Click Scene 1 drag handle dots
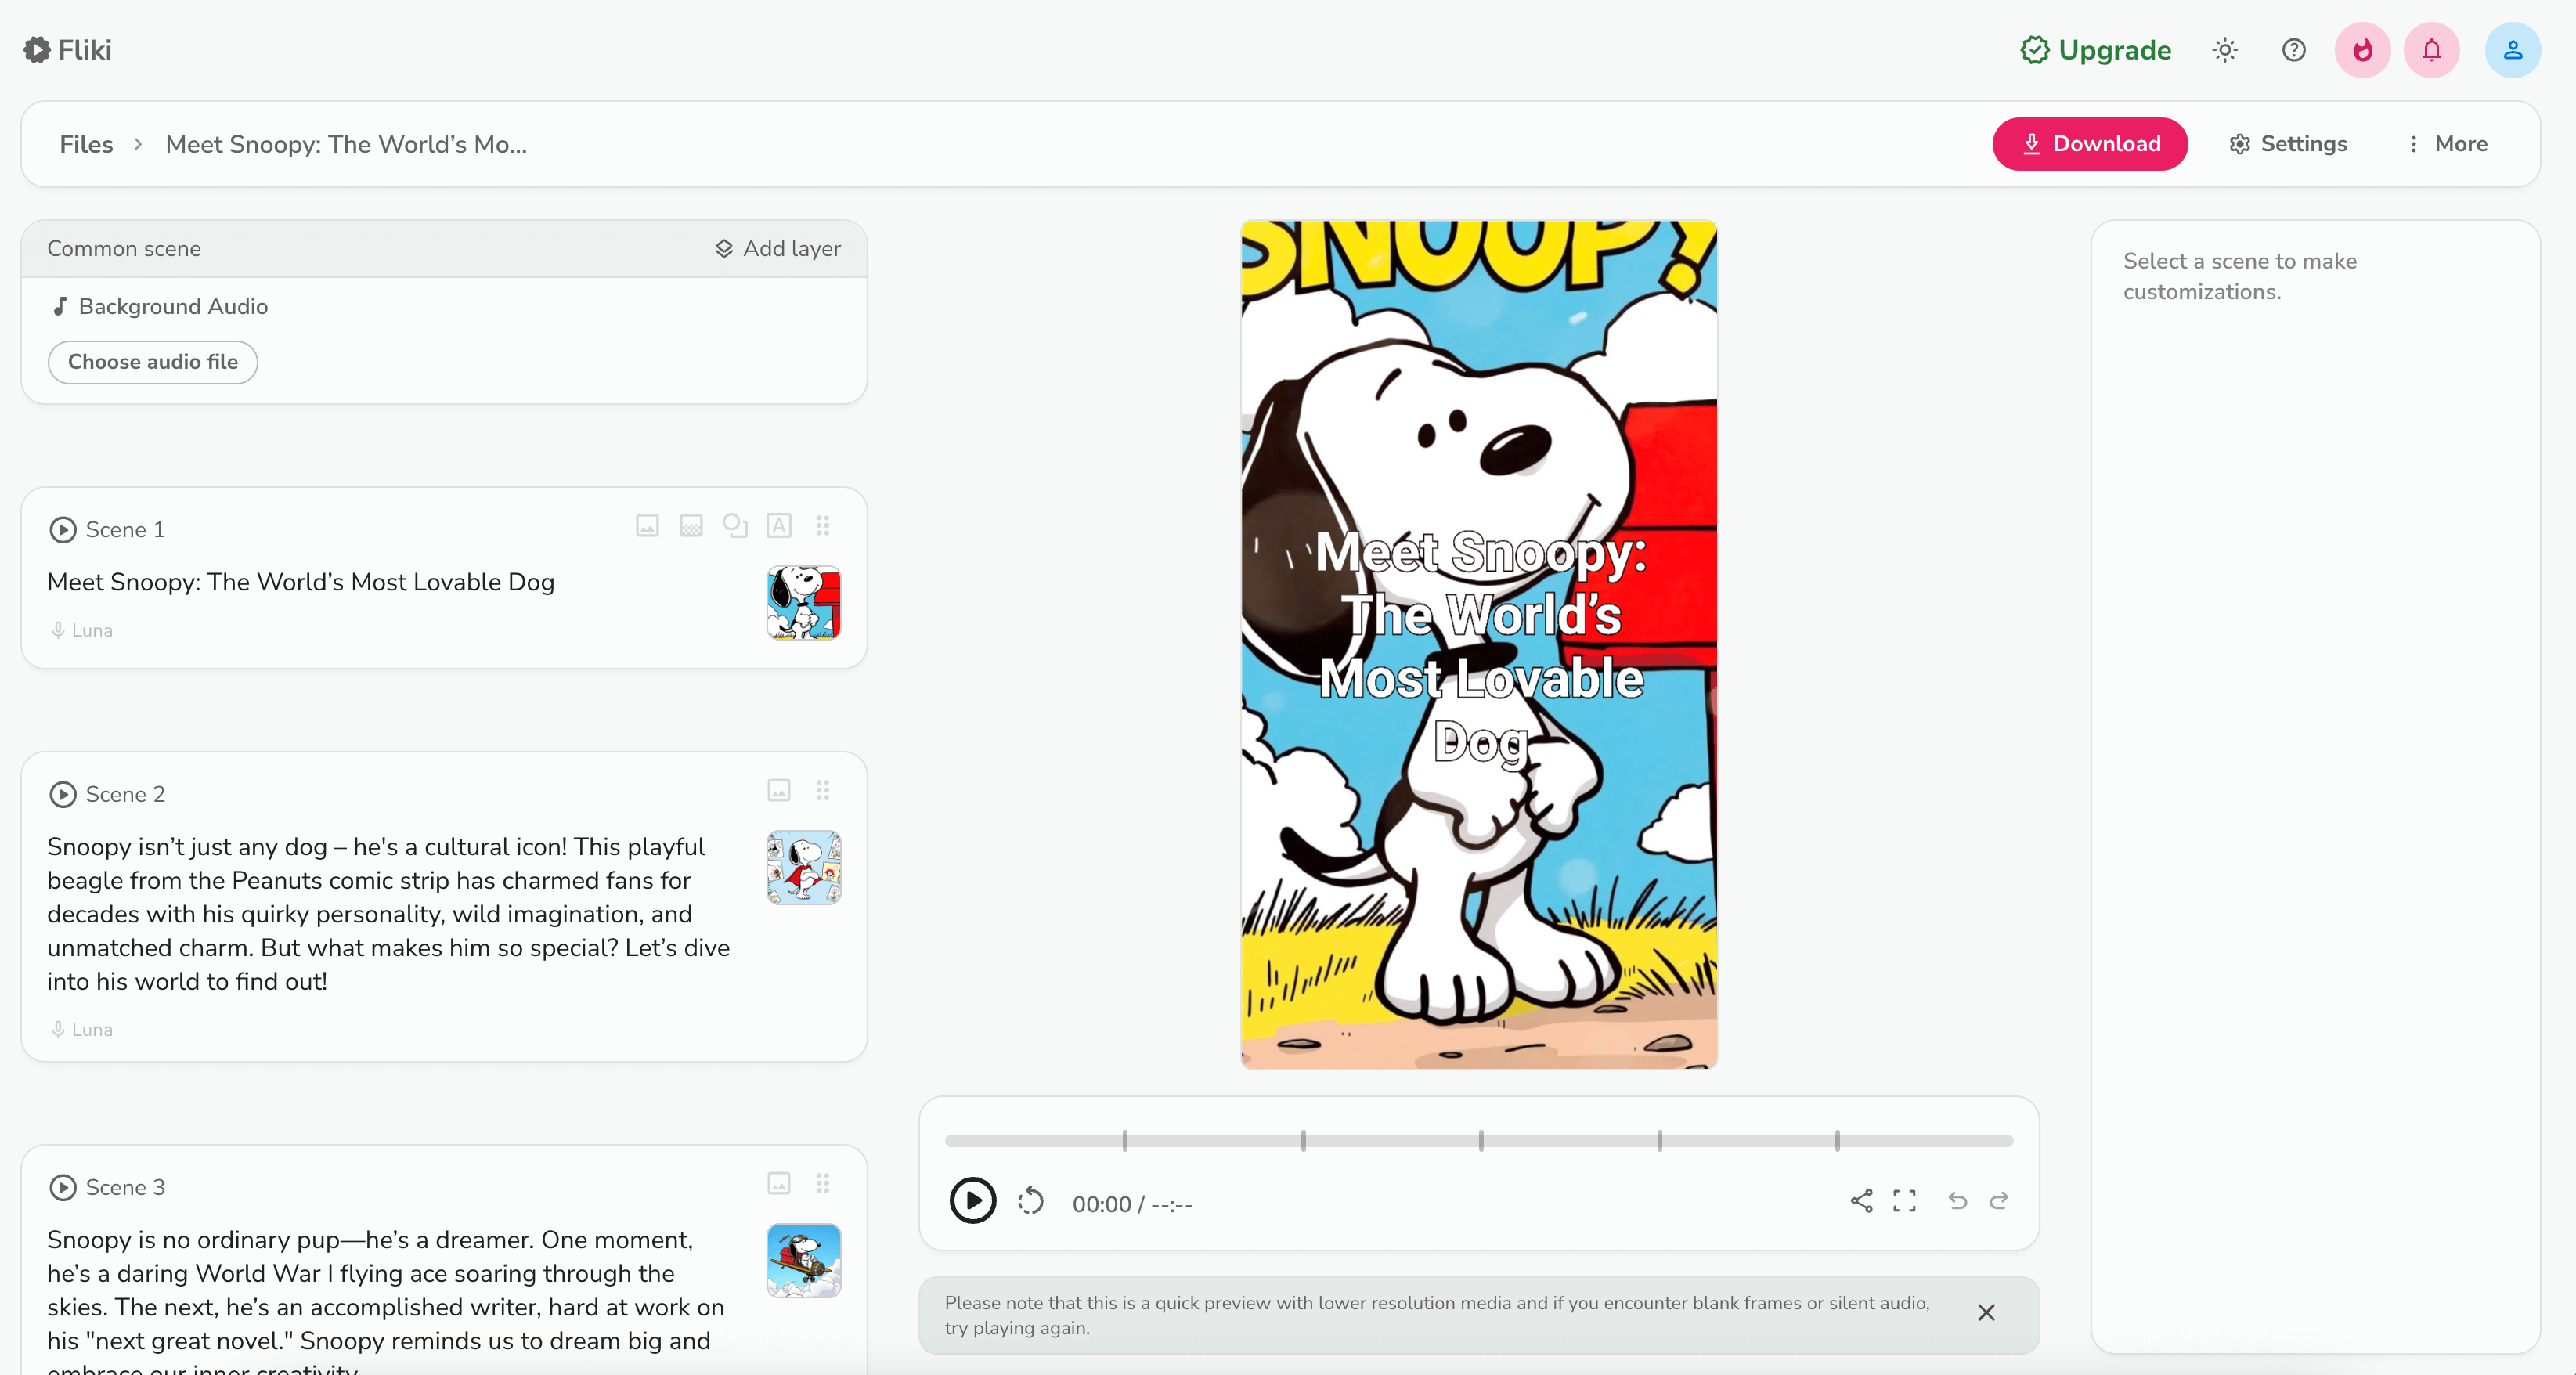2576x1375 pixels. [823, 526]
